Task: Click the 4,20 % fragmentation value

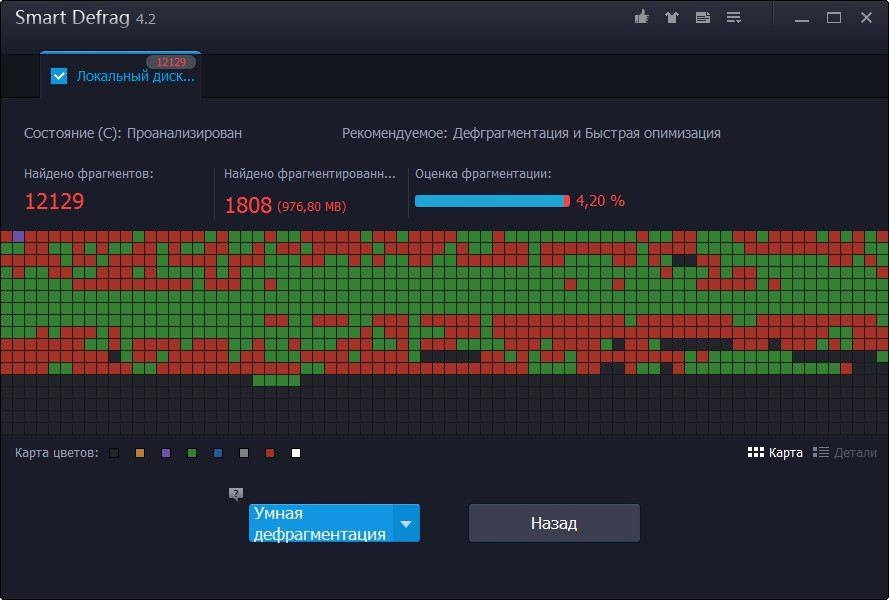Action: click(x=600, y=201)
